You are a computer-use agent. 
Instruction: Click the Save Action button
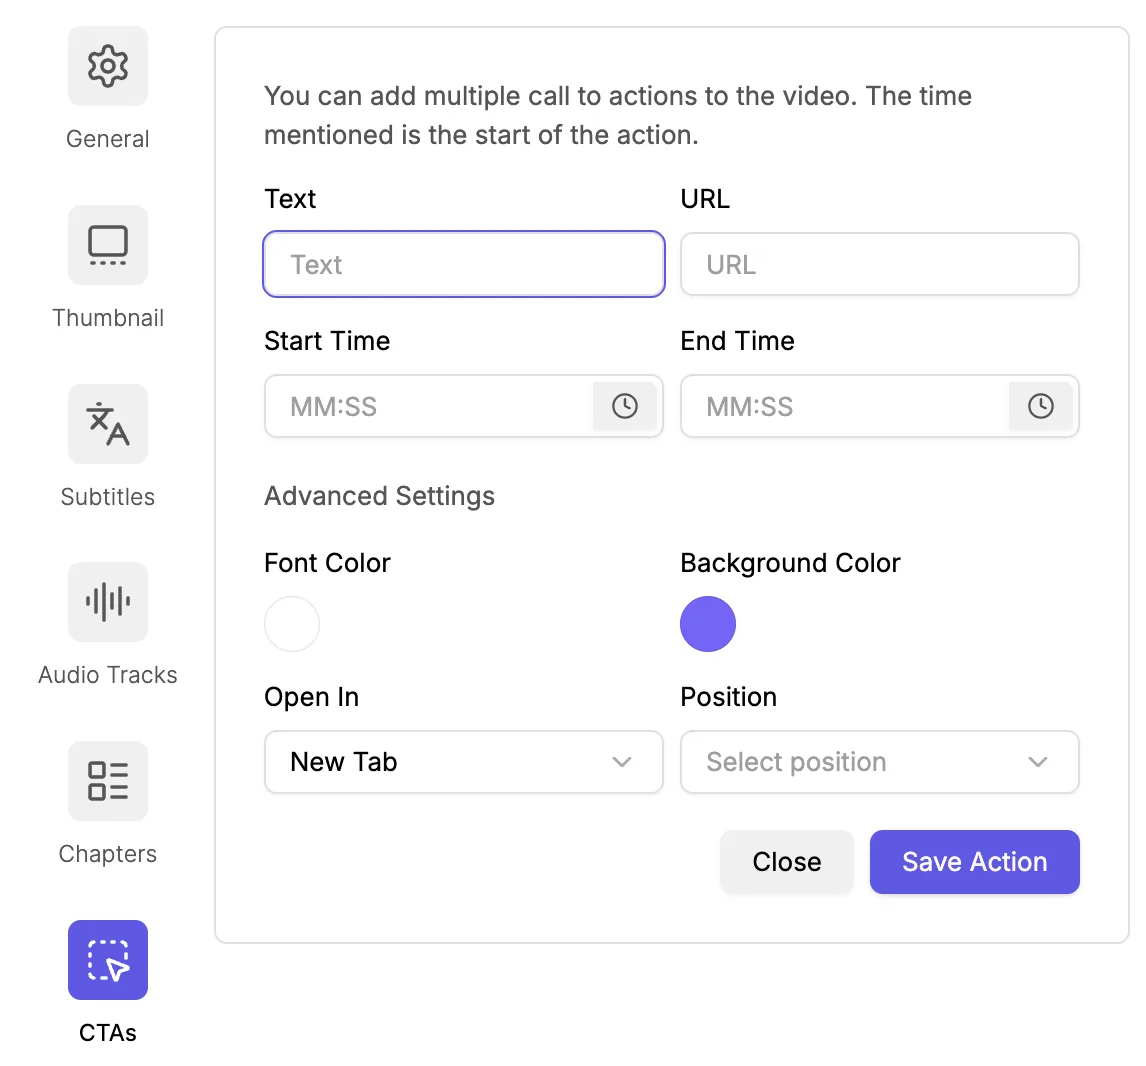pyautogui.click(x=975, y=862)
